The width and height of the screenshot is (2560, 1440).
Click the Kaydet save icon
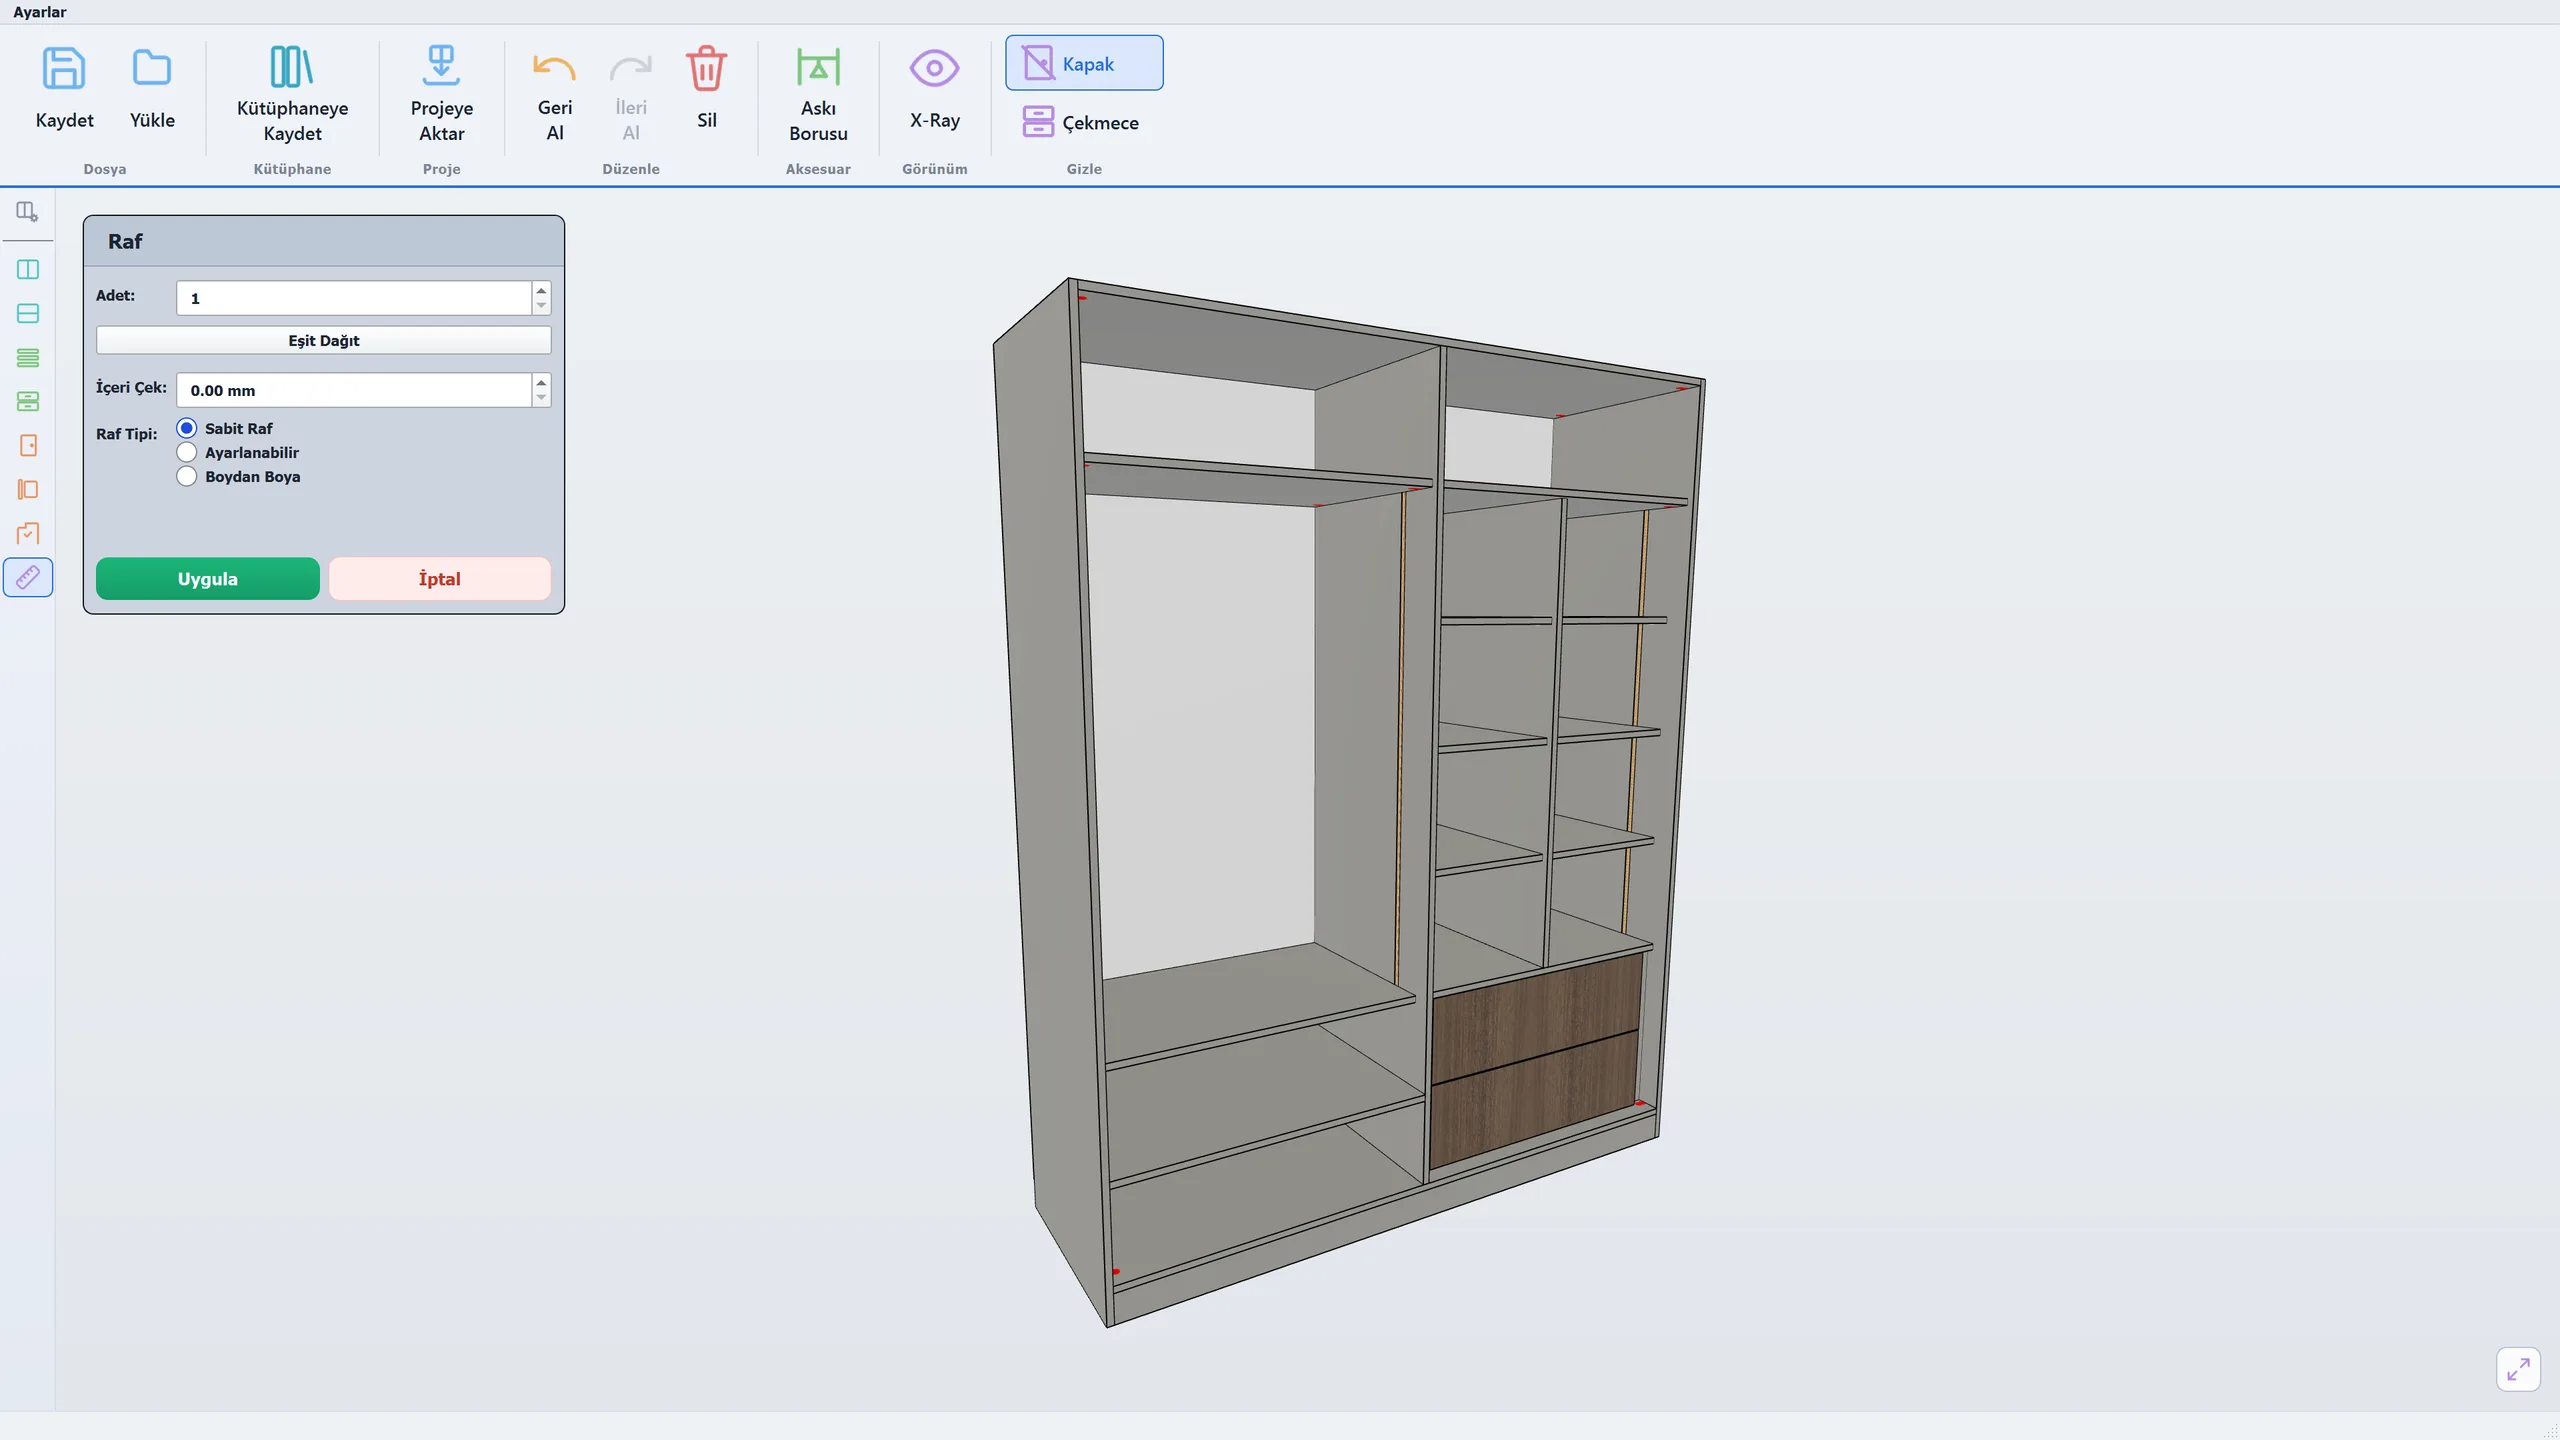[x=64, y=68]
